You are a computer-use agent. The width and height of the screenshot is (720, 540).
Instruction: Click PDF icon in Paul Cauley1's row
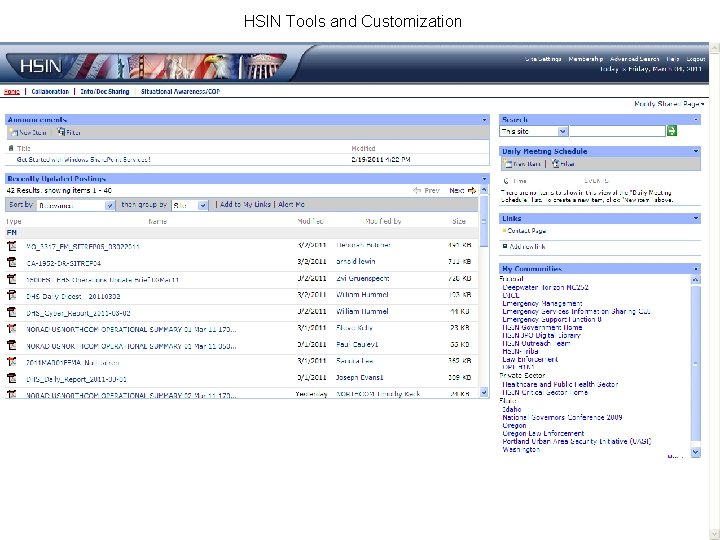coord(11,345)
